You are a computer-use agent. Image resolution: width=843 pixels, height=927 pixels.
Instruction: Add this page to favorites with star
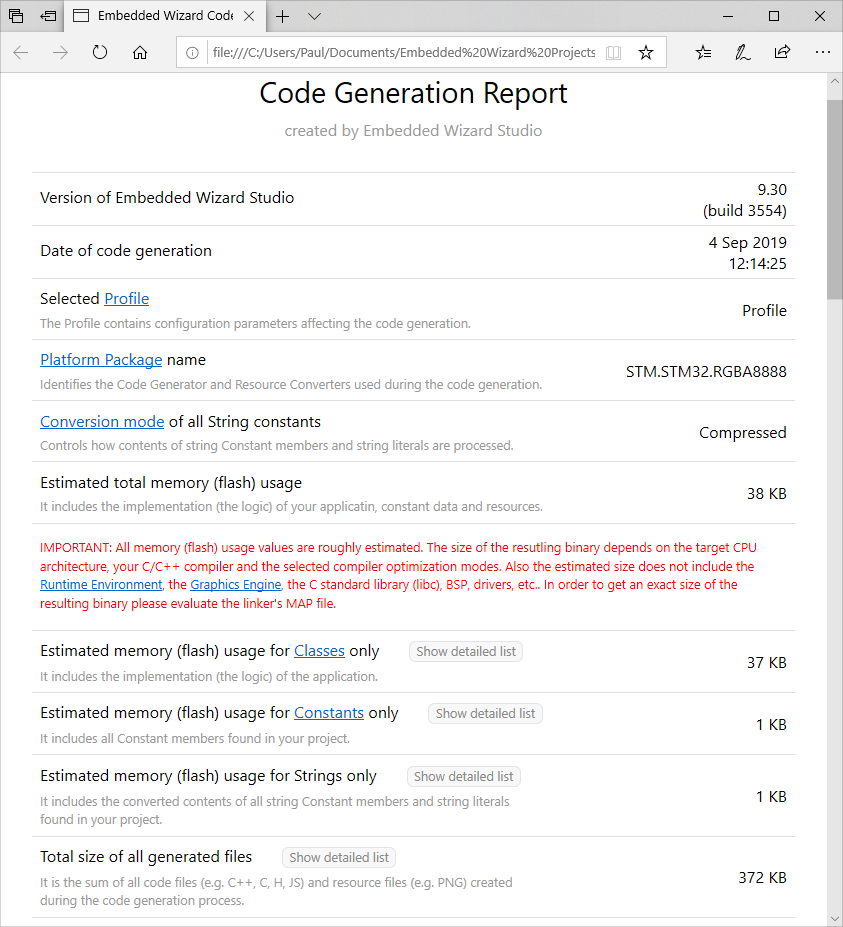pos(646,52)
